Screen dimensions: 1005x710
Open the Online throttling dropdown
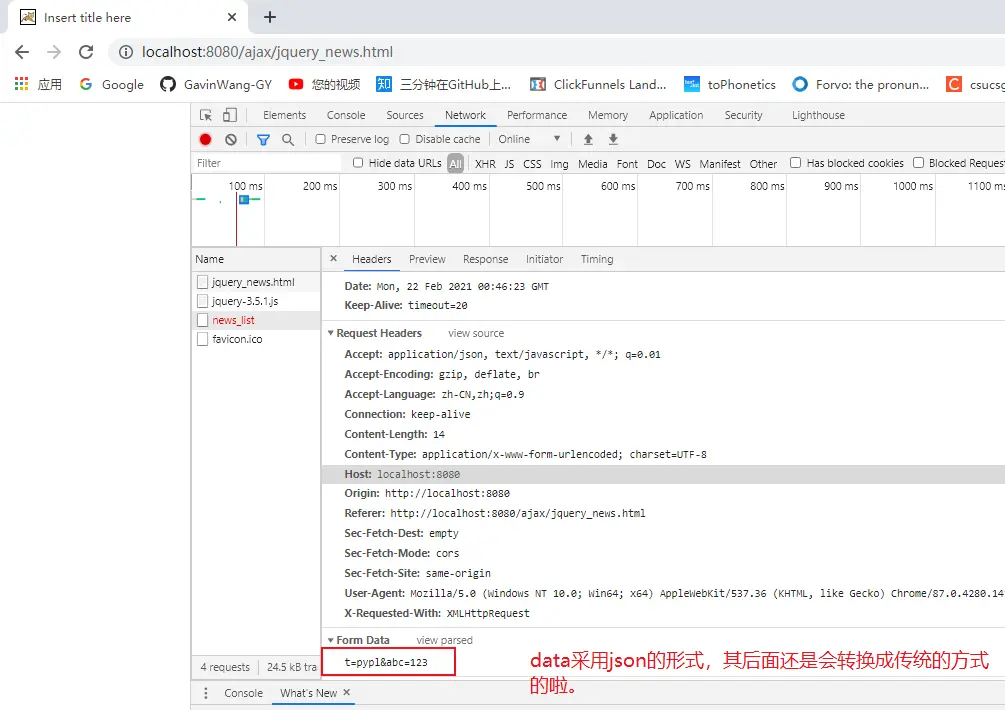[x=530, y=140]
